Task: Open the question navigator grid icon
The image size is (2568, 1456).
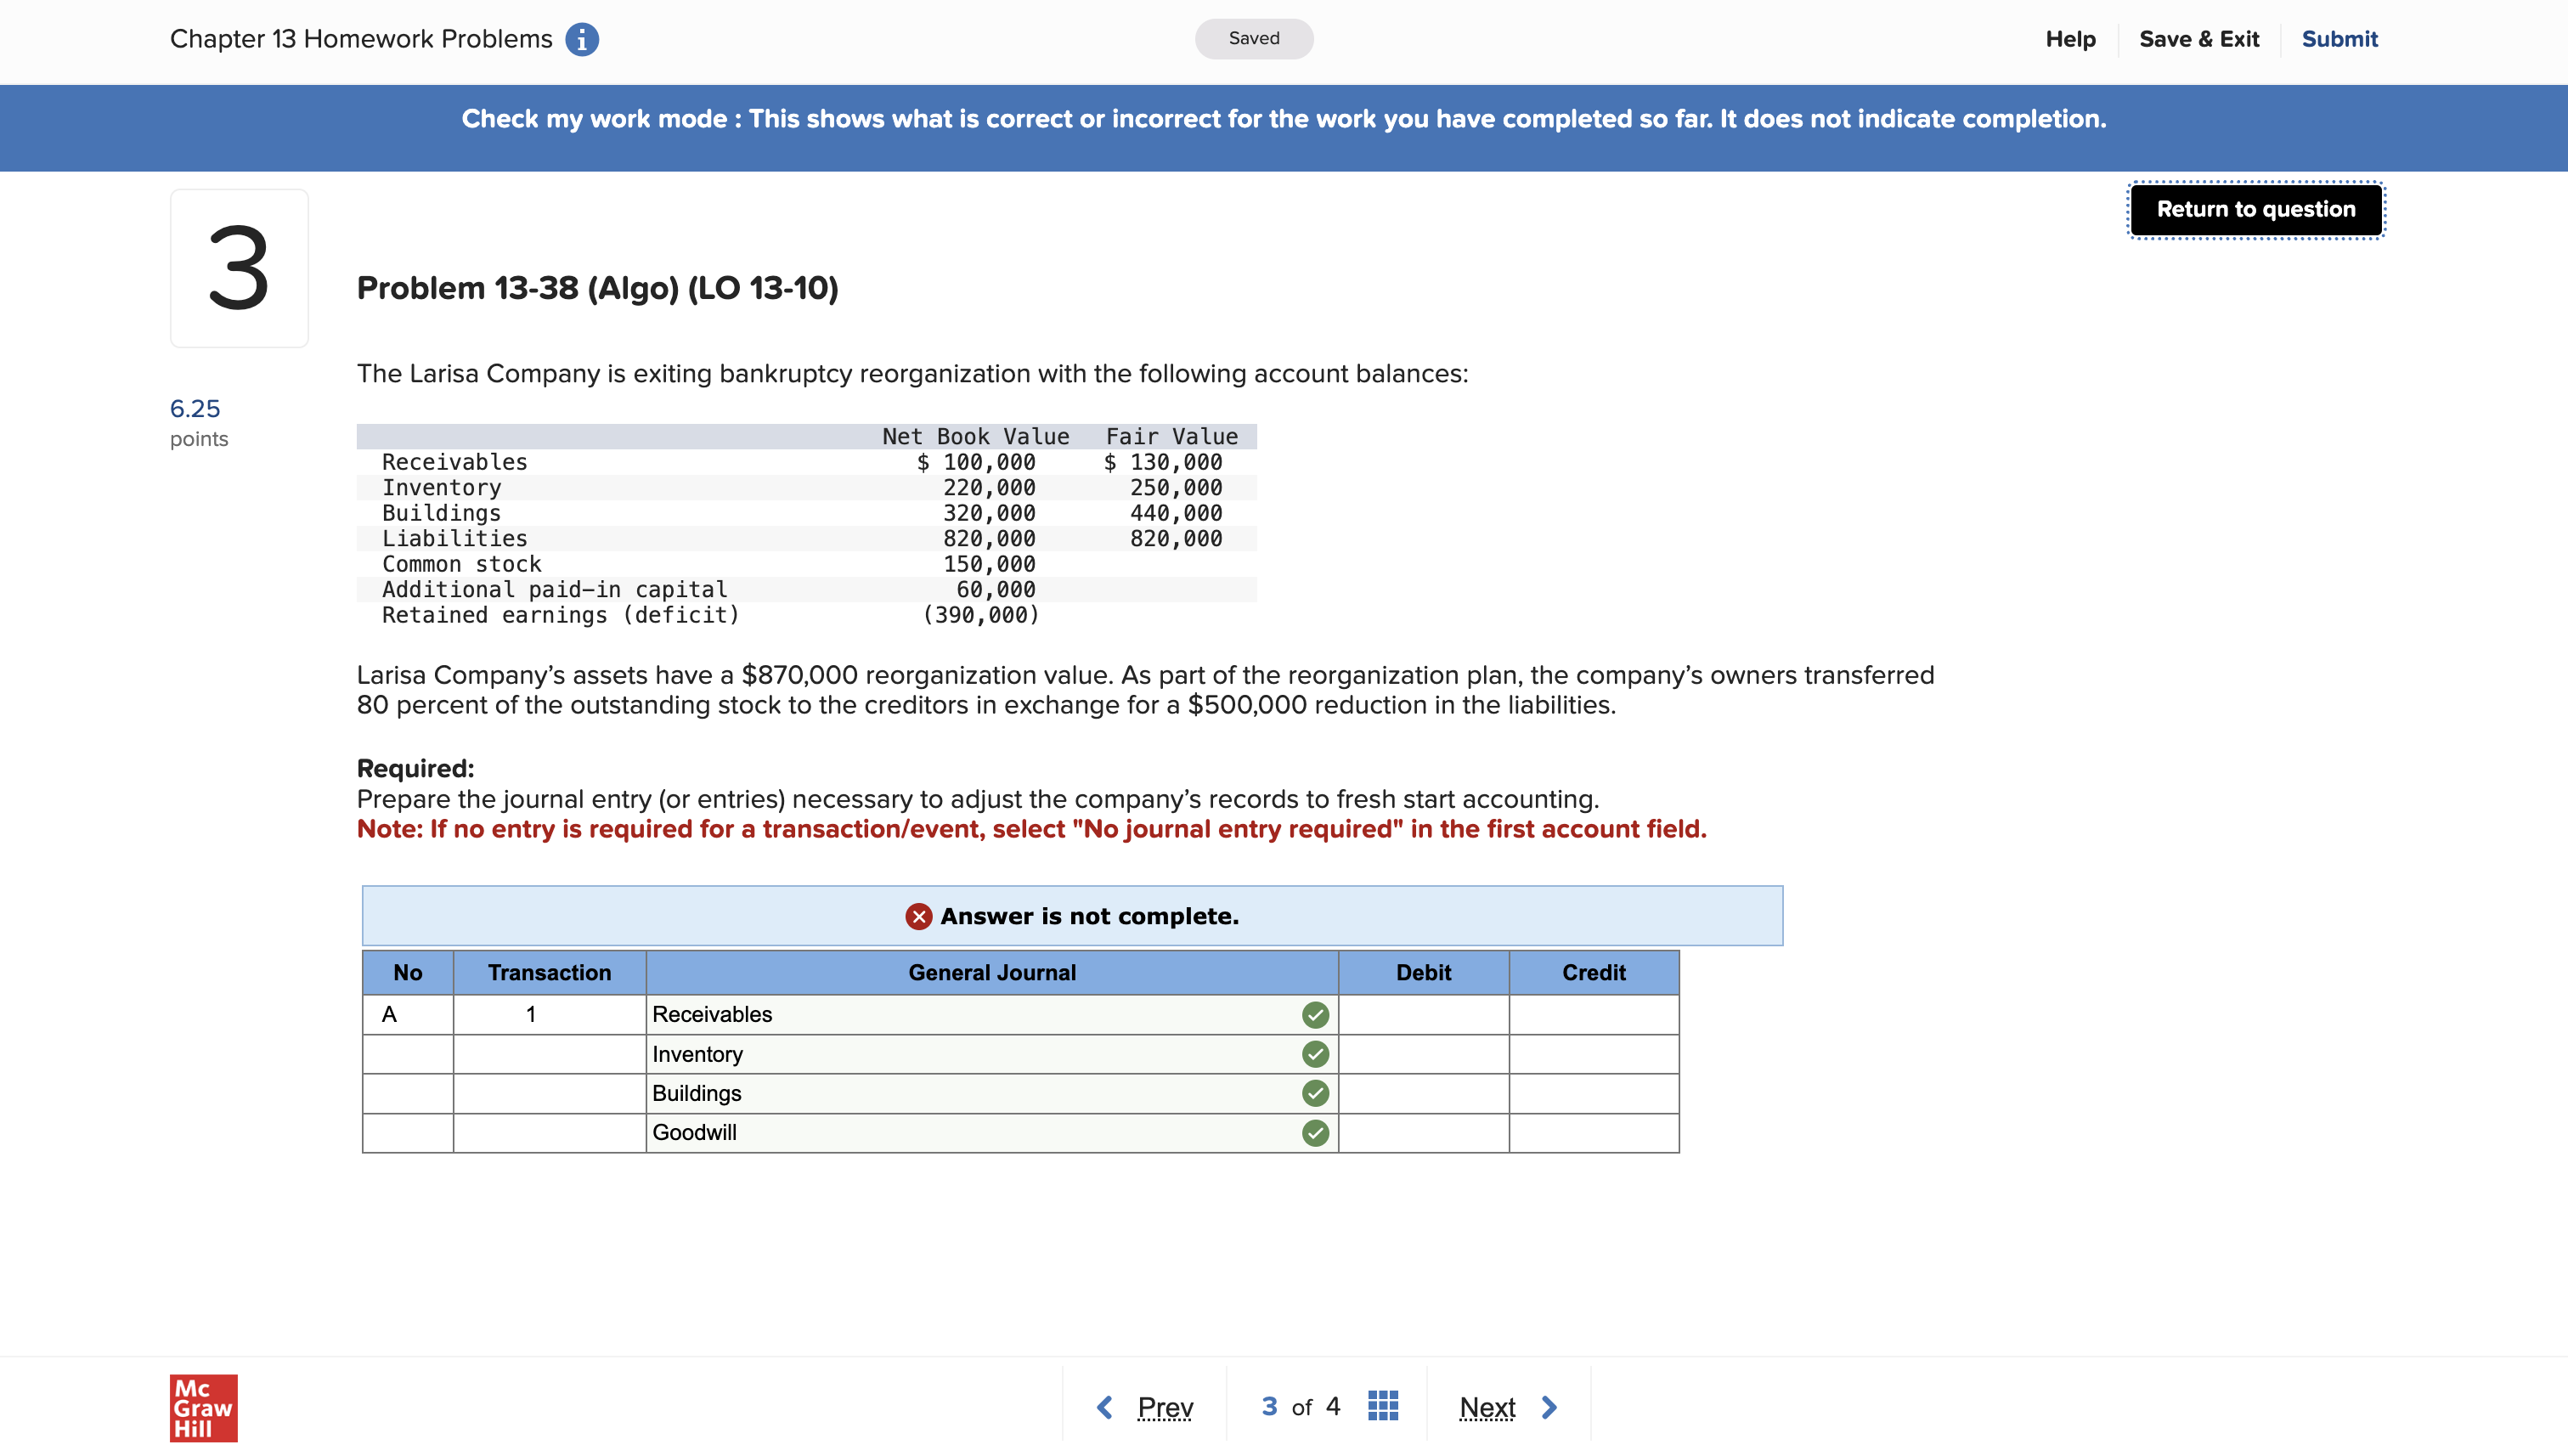Action: point(1382,1405)
